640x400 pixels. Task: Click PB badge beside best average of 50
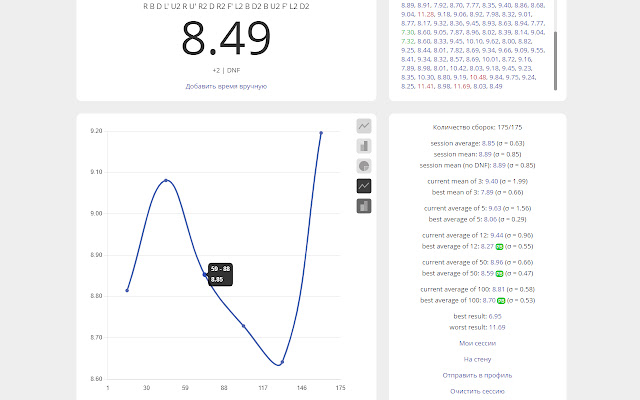pos(499,273)
